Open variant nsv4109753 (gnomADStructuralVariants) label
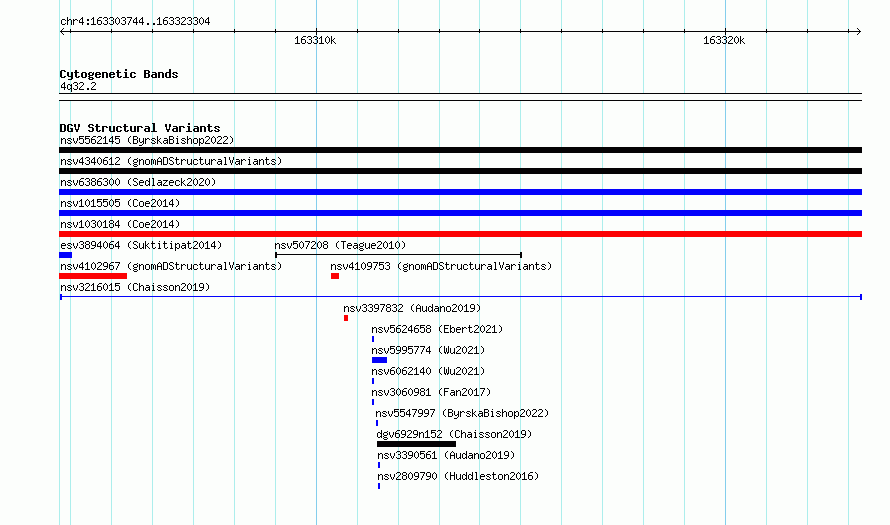Image resolution: width=890 pixels, height=525 pixels. [441, 267]
